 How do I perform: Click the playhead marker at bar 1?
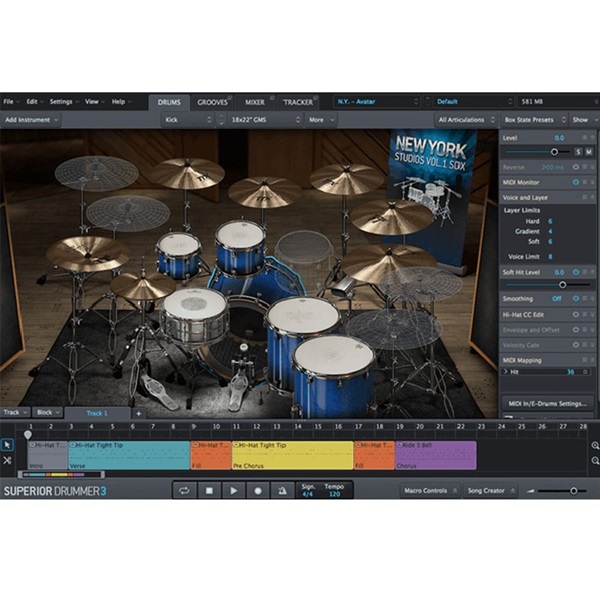click(28, 435)
